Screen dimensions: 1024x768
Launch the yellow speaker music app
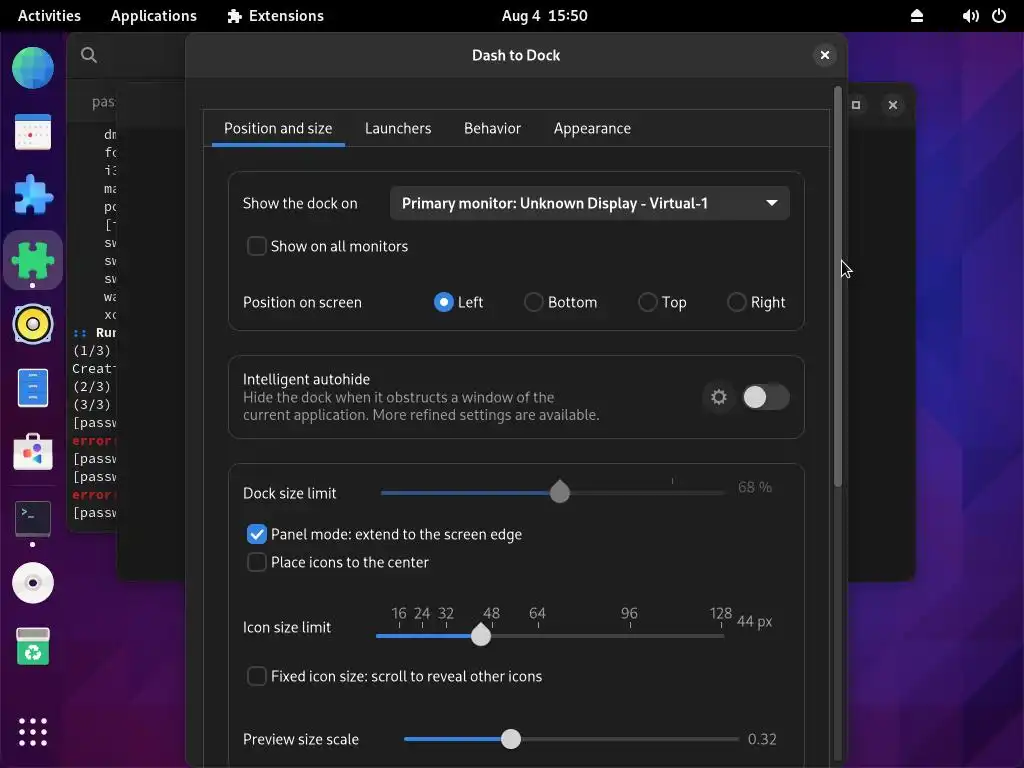(x=33, y=324)
